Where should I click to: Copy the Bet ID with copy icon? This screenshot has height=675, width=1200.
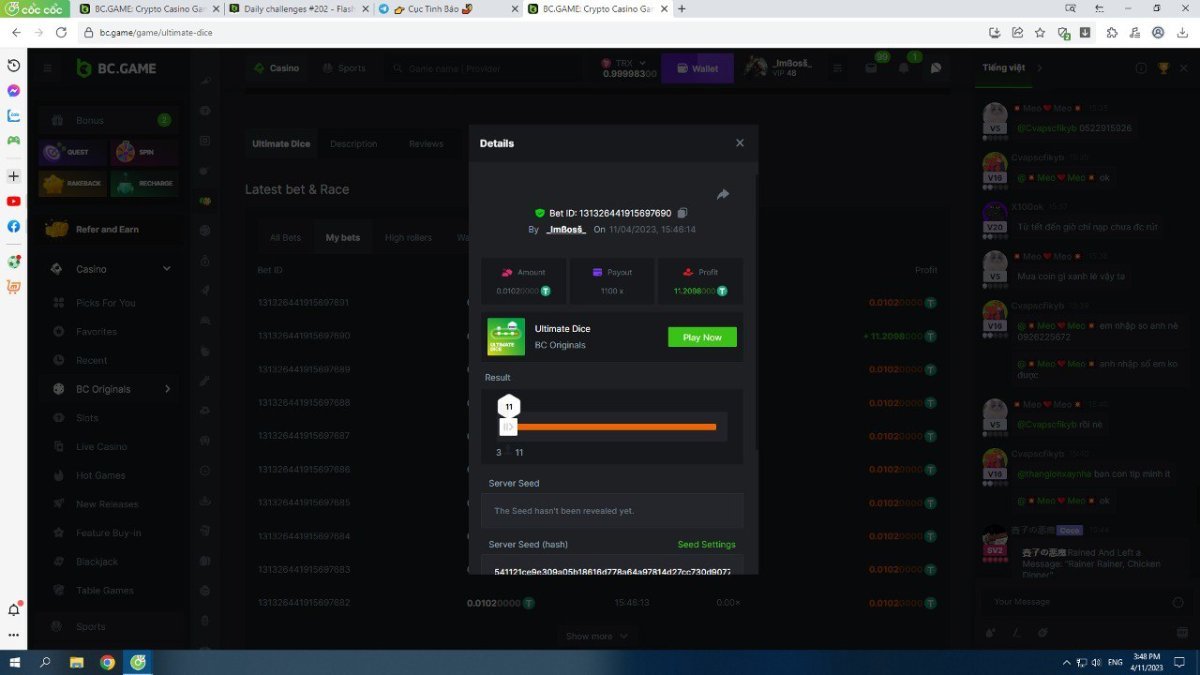tap(683, 213)
